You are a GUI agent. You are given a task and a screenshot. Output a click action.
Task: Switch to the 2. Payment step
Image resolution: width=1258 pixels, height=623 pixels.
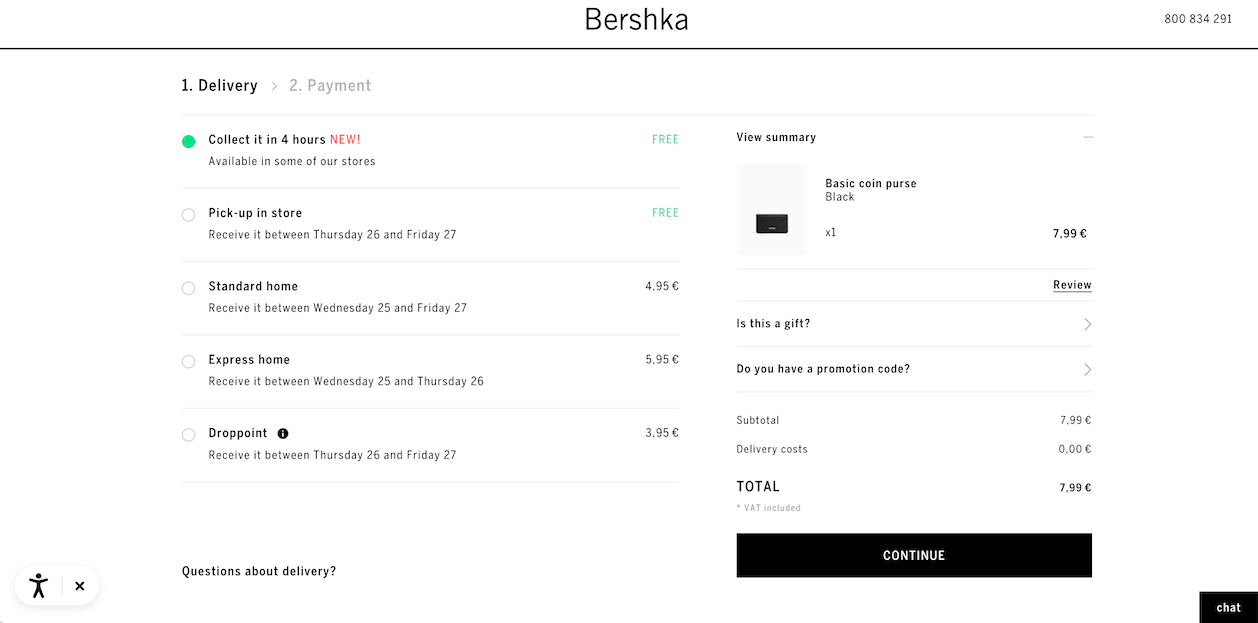tap(330, 86)
